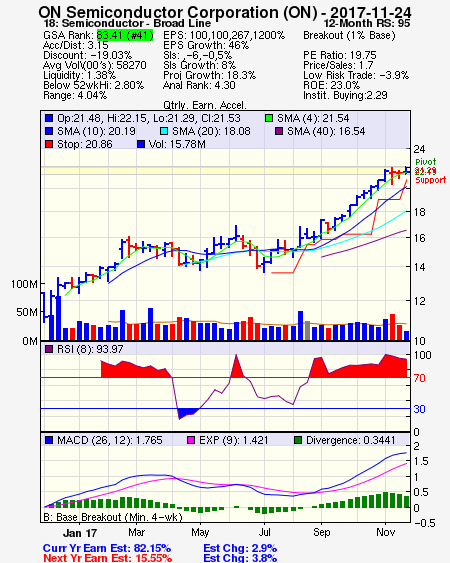Click the 'EPS: 100,100,267,1200%' text

224,35
